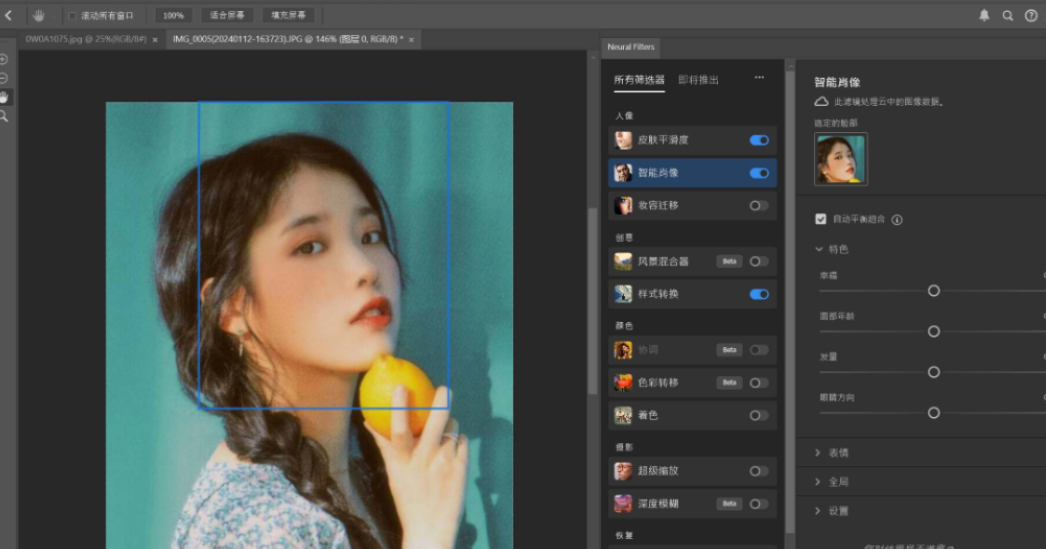Viewport: 1046px width, 549px height.
Task: Click the 发量 slider handle
Action: pyautogui.click(x=934, y=372)
